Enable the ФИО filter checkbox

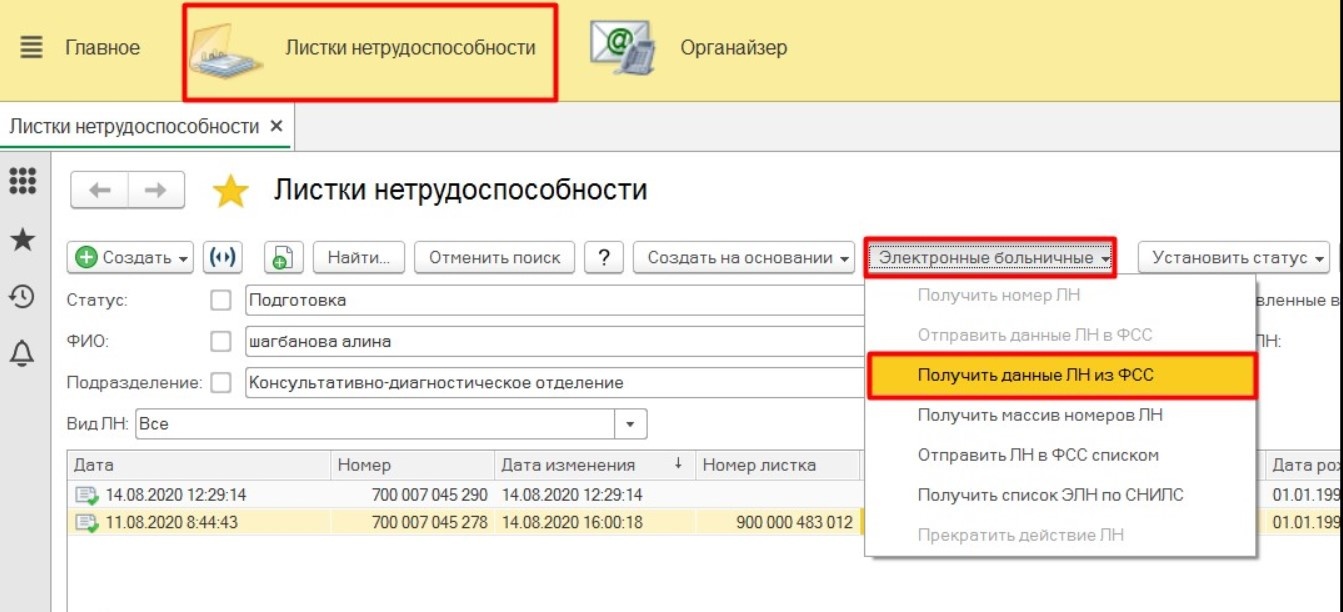point(221,342)
